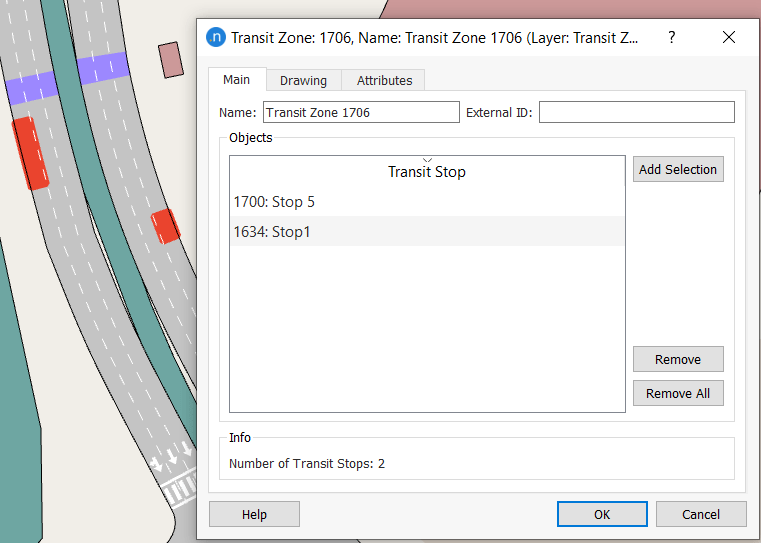The height and width of the screenshot is (543, 761).
Task: Click the External ID input field
Action: [637, 112]
